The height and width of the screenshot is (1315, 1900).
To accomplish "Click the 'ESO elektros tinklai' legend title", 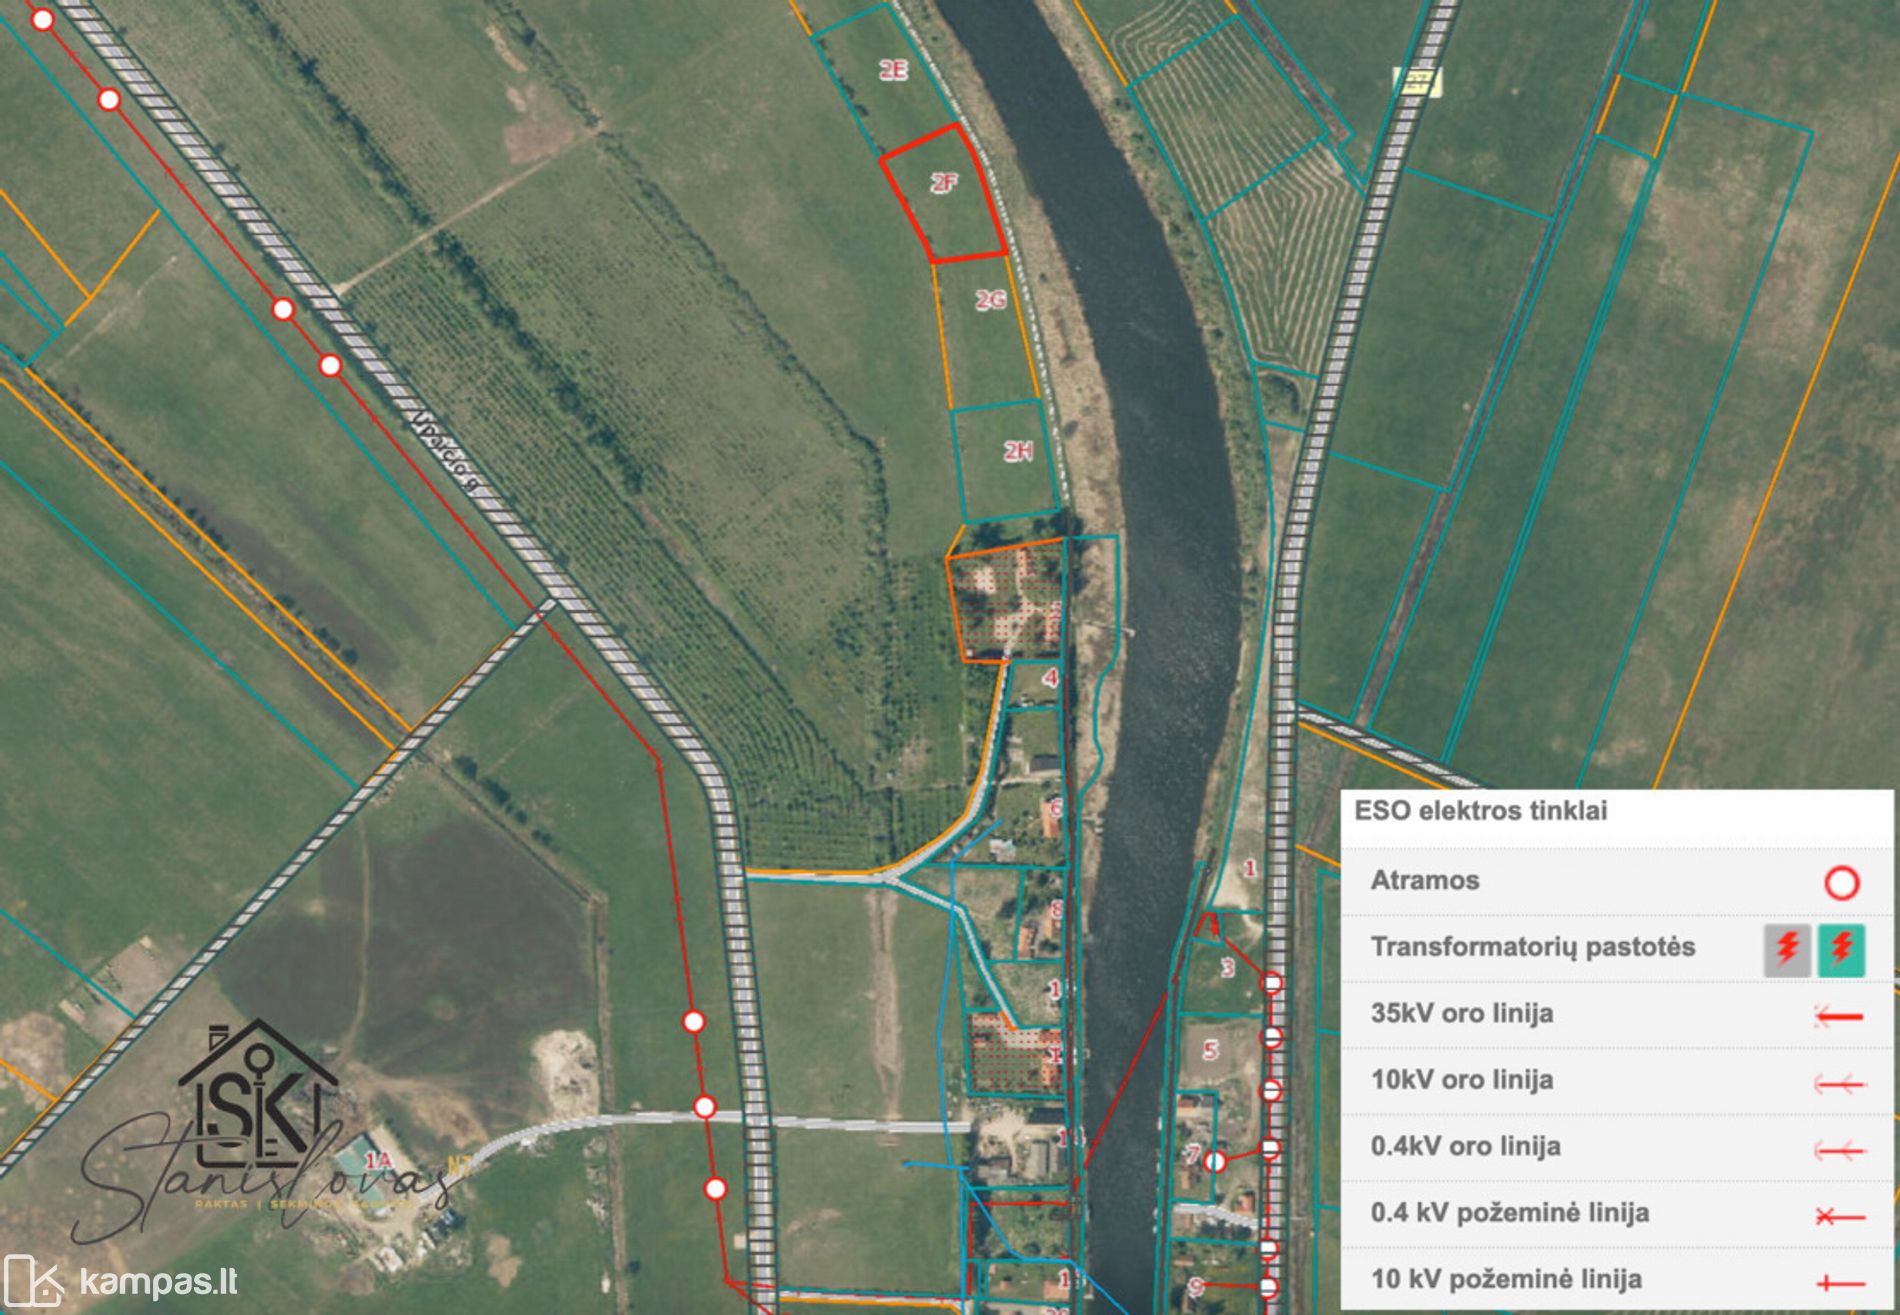I will (x=1480, y=810).
